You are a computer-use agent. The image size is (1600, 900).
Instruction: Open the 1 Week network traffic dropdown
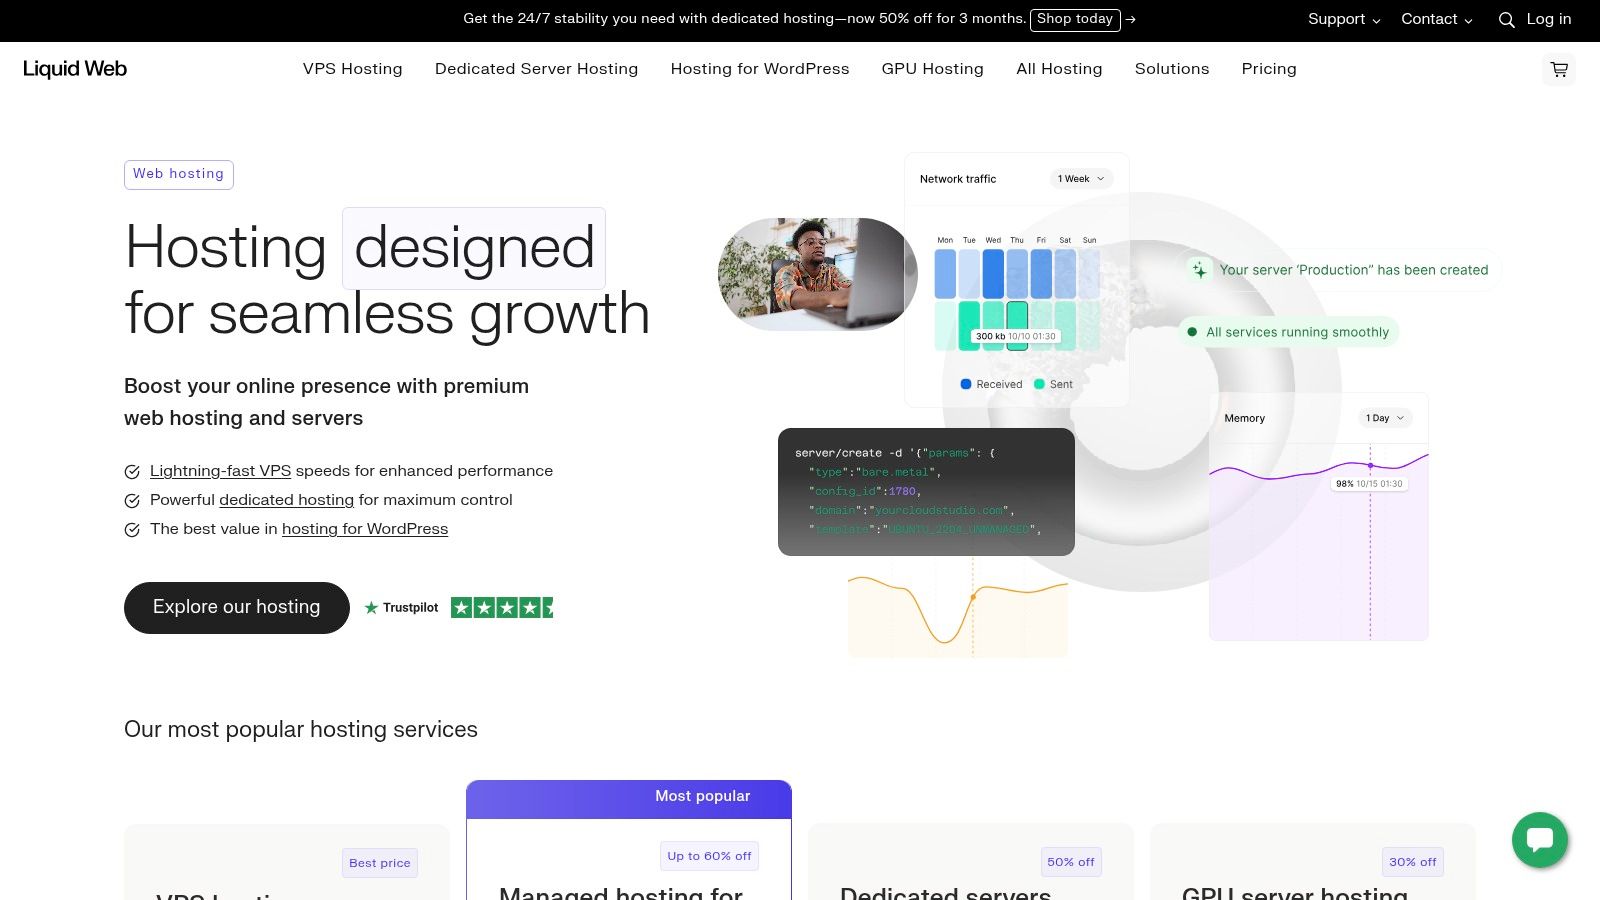pos(1081,179)
